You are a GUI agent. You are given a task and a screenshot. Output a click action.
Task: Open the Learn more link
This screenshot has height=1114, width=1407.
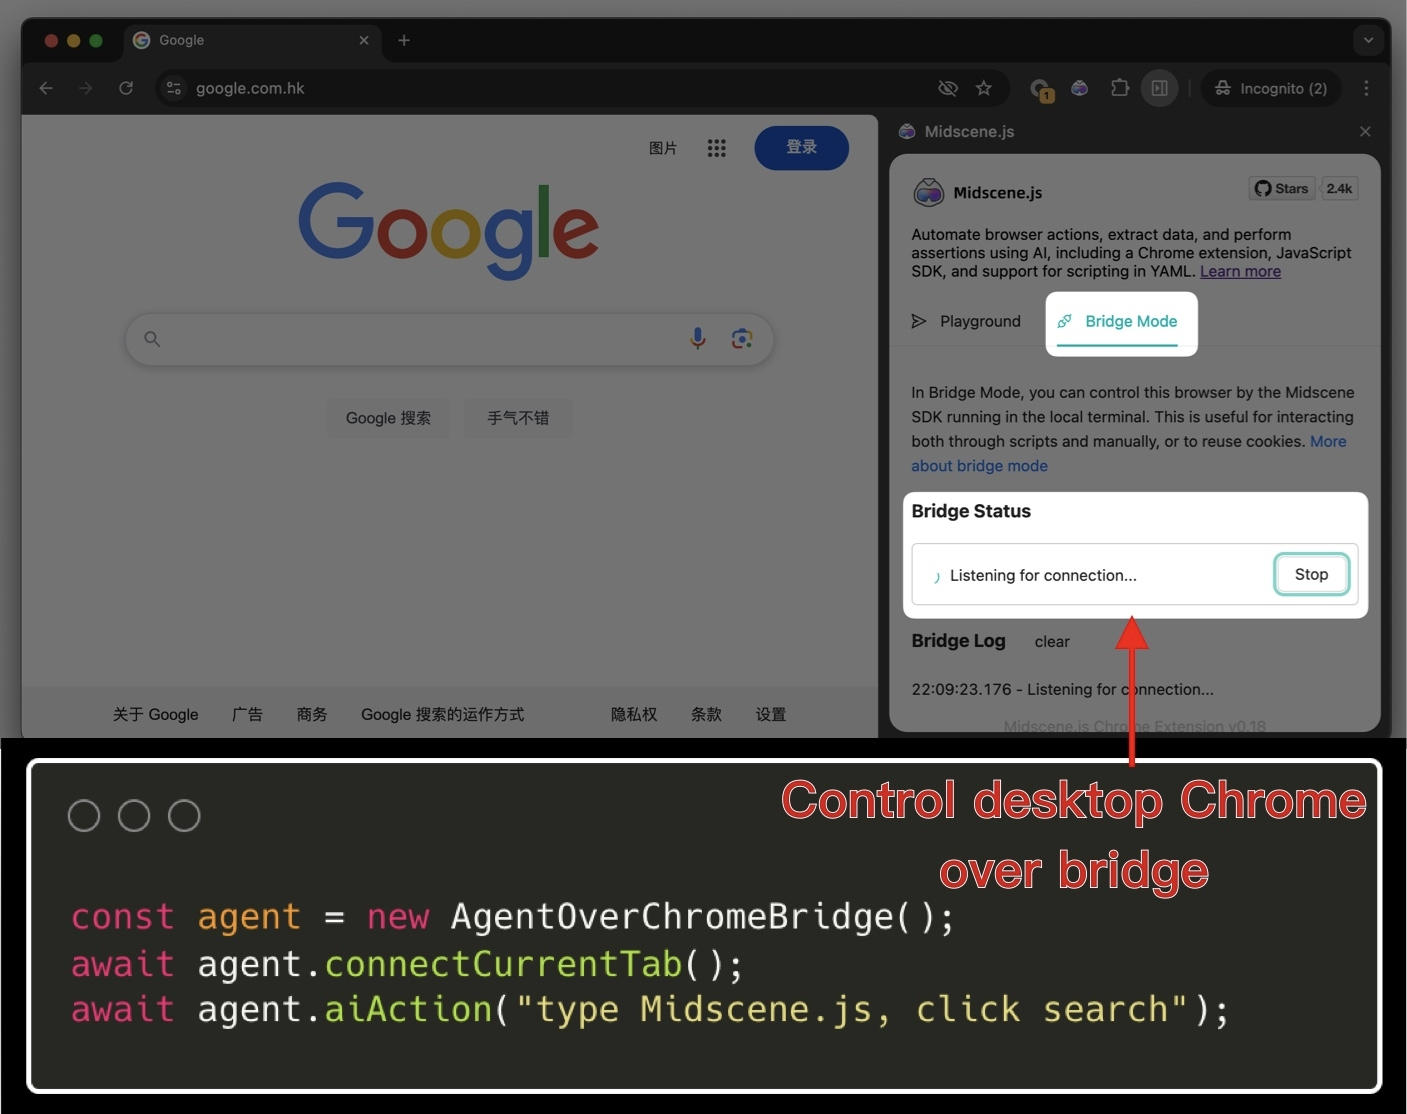1240,272
